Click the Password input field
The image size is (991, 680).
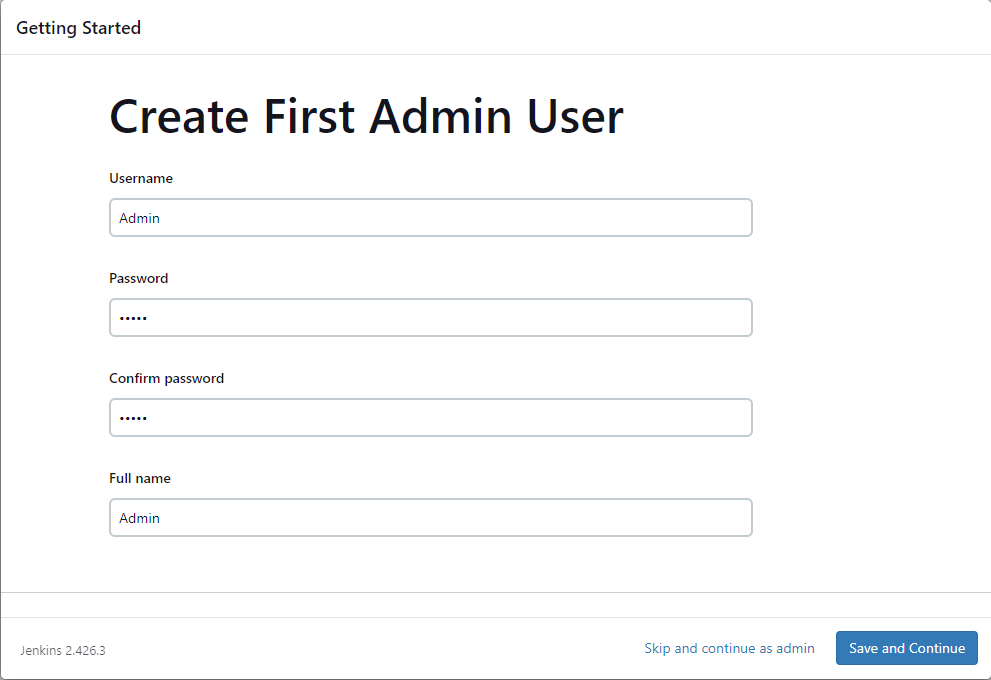[430, 317]
